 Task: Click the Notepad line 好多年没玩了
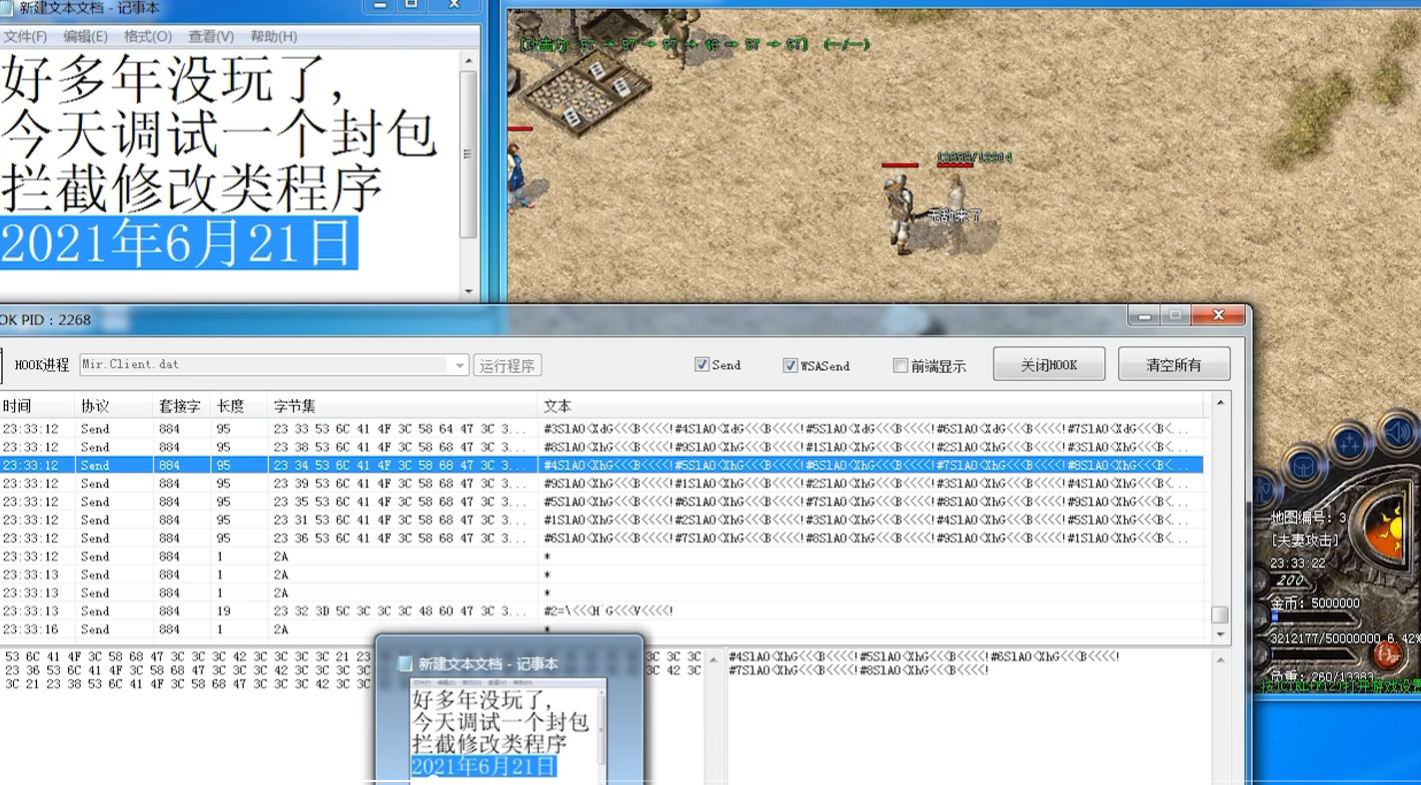click(x=174, y=79)
